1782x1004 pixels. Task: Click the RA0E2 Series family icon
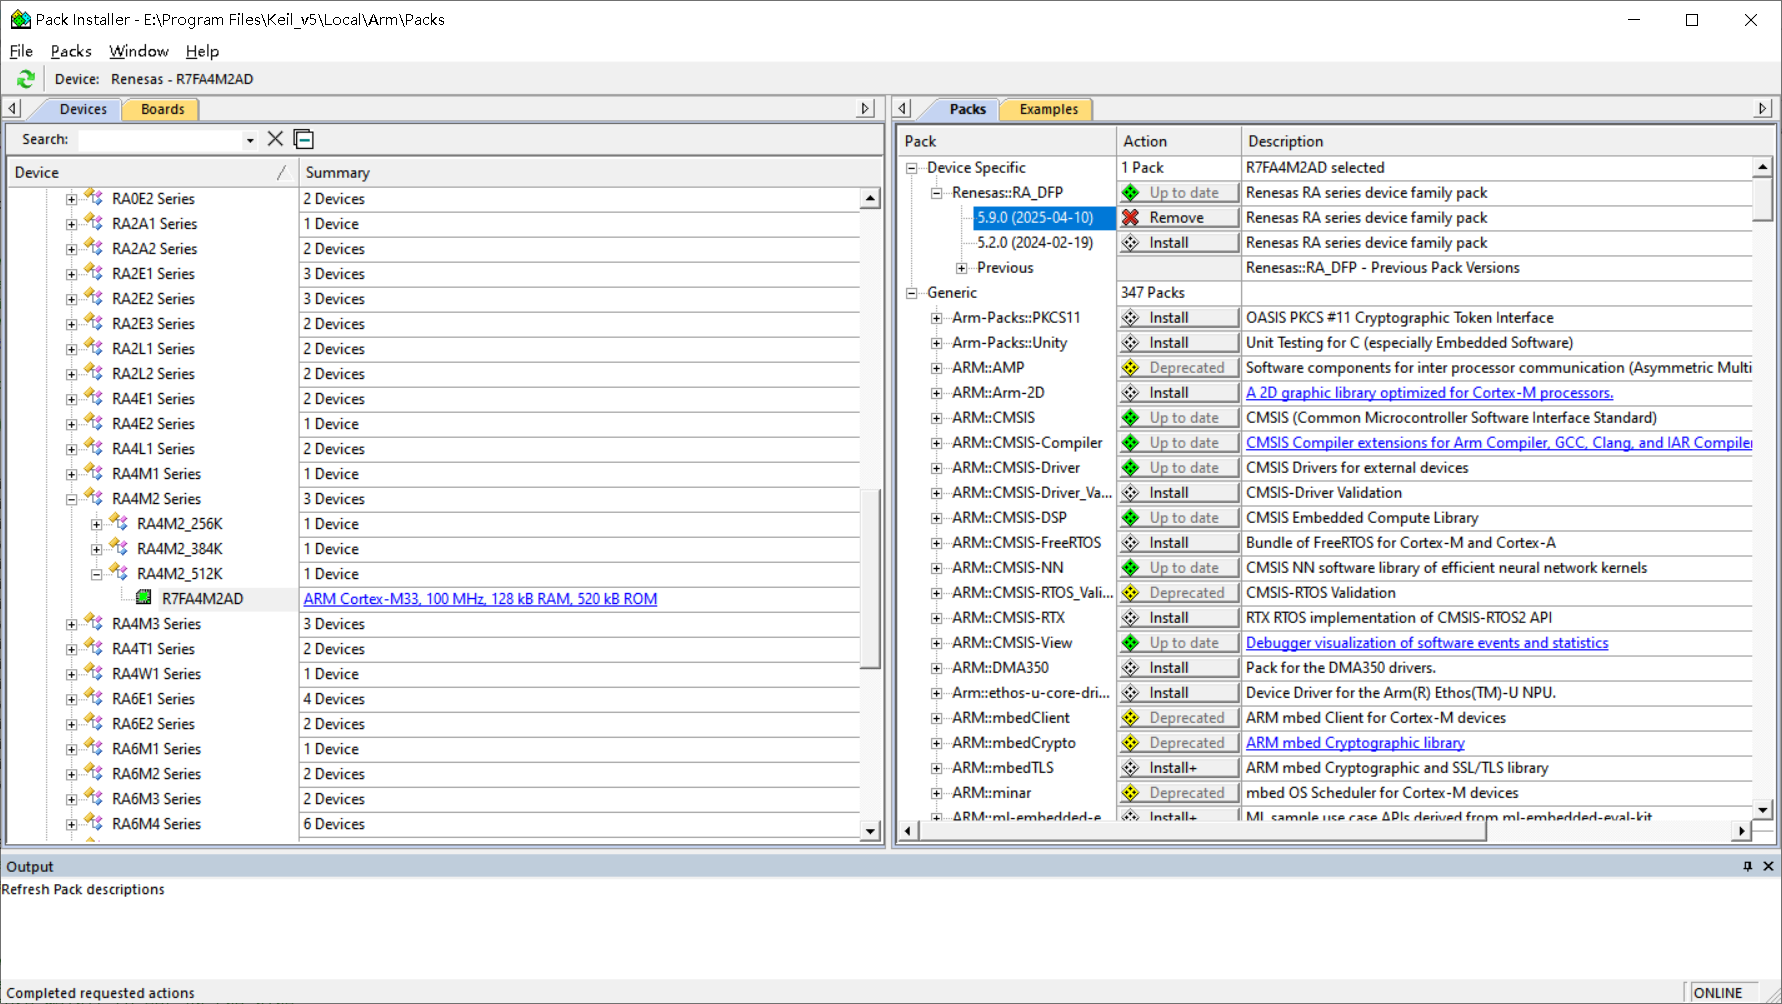pos(94,198)
